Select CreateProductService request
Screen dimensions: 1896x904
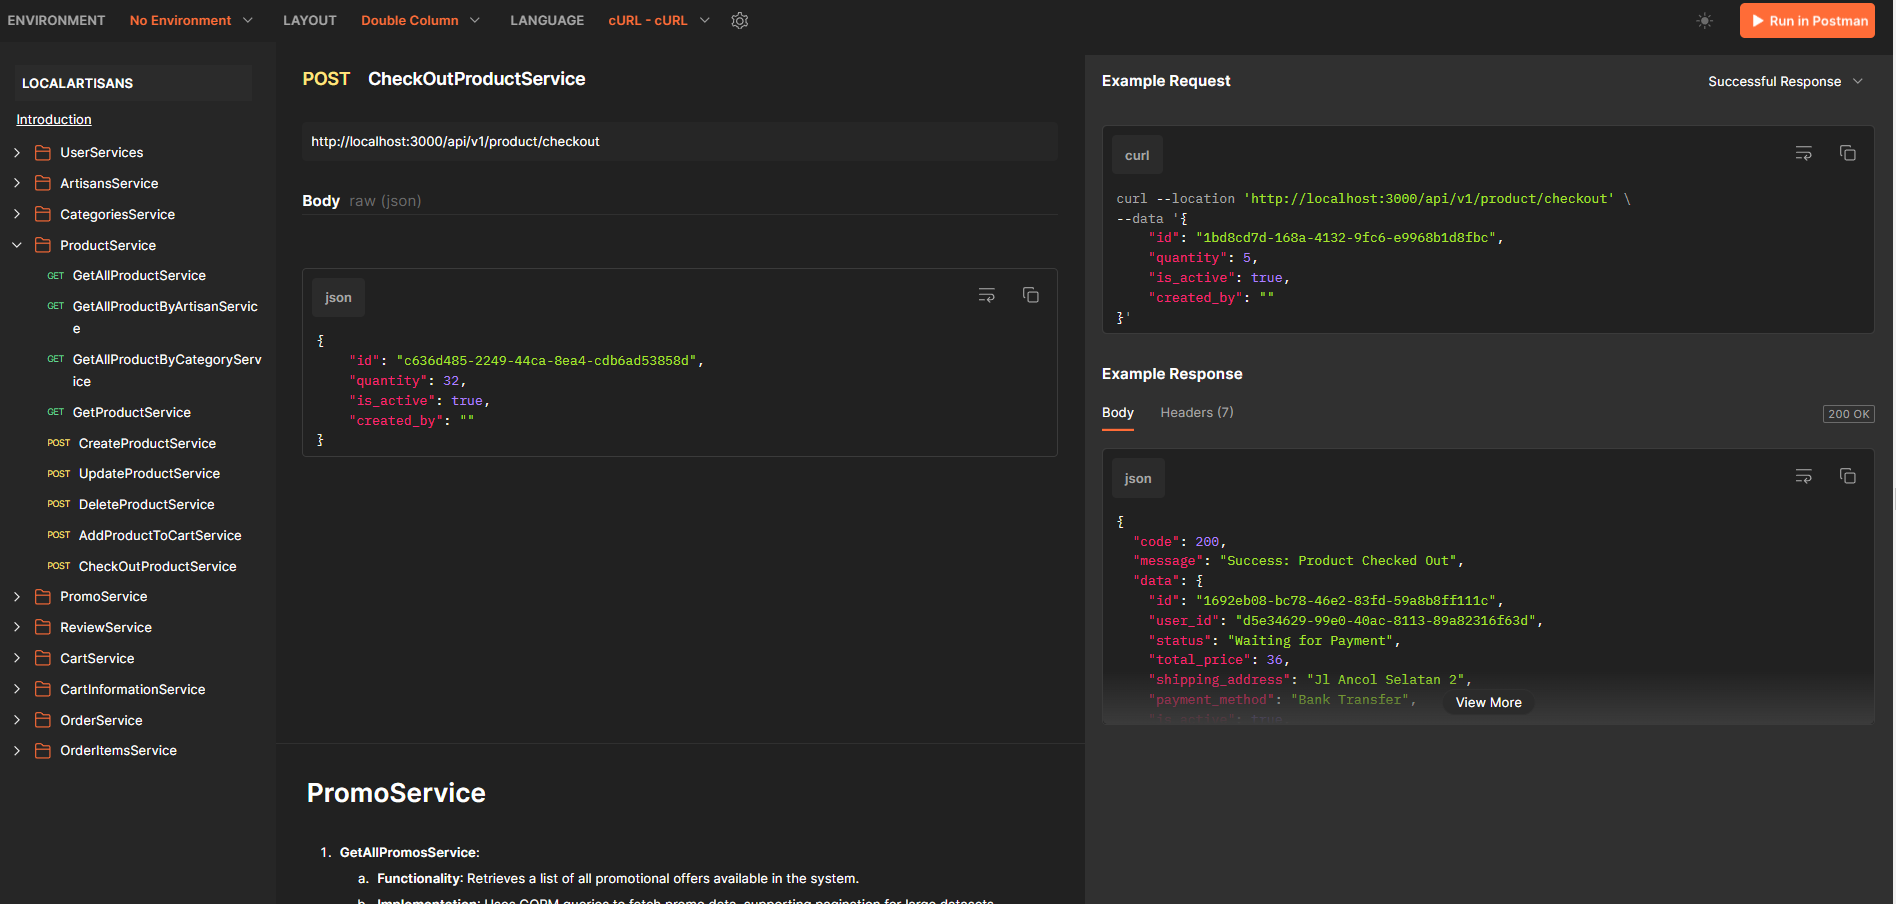pyautogui.click(x=147, y=443)
